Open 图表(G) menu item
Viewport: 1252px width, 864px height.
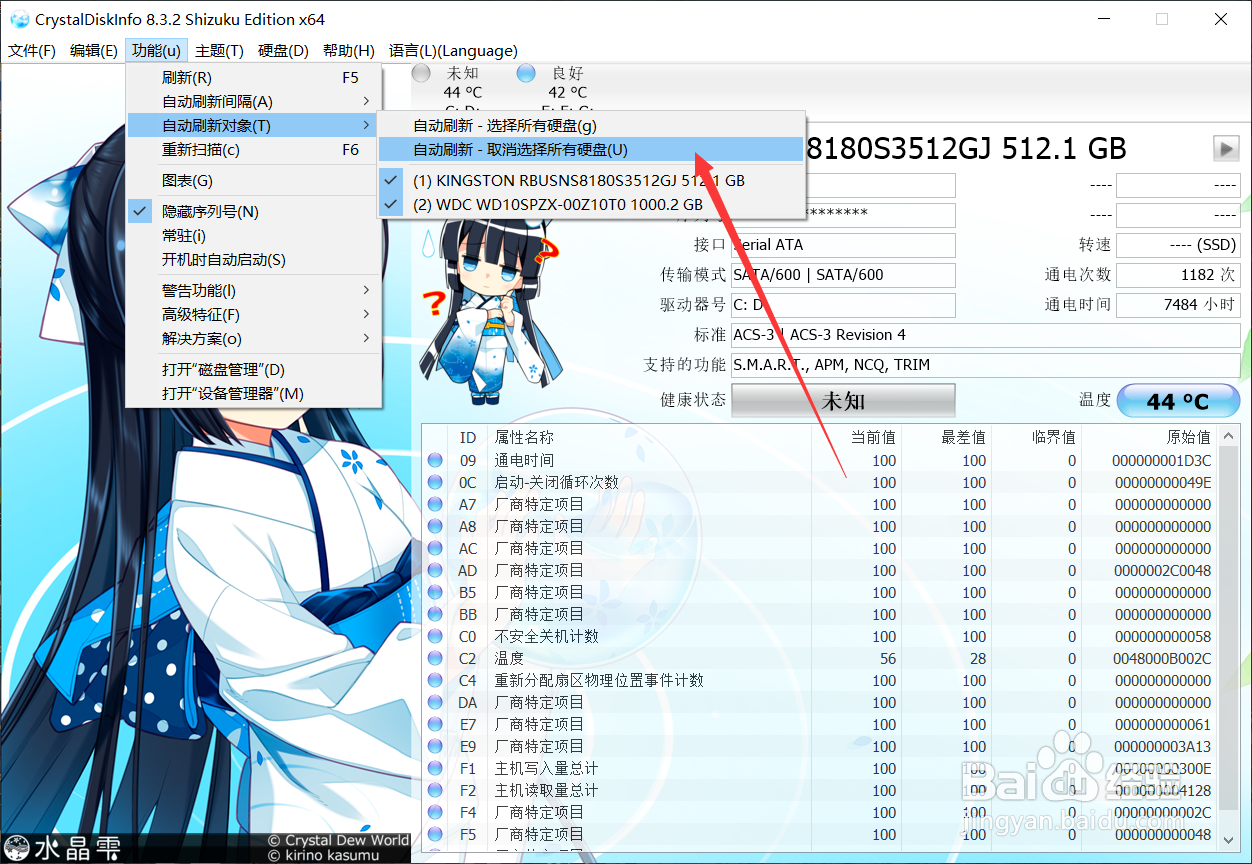point(254,181)
